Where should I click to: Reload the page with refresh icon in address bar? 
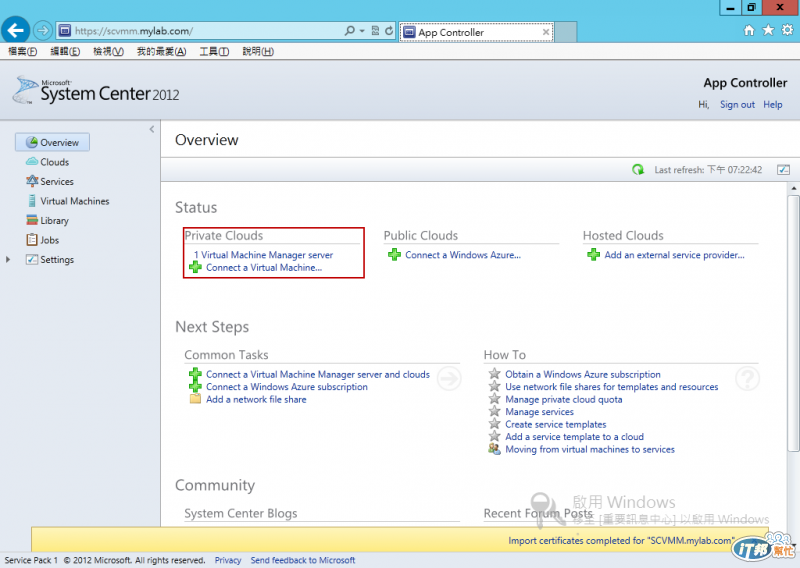point(389,31)
